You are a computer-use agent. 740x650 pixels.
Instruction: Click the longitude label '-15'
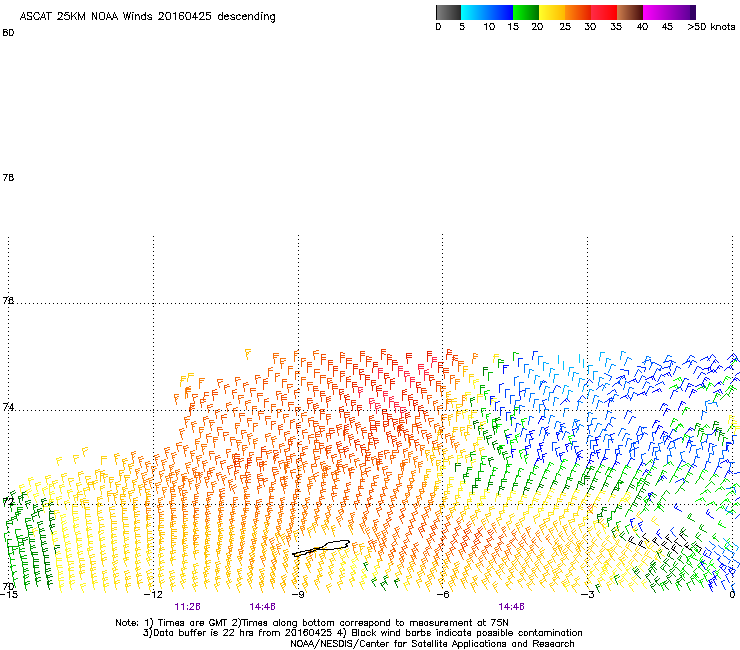pyautogui.click(x=9, y=594)
